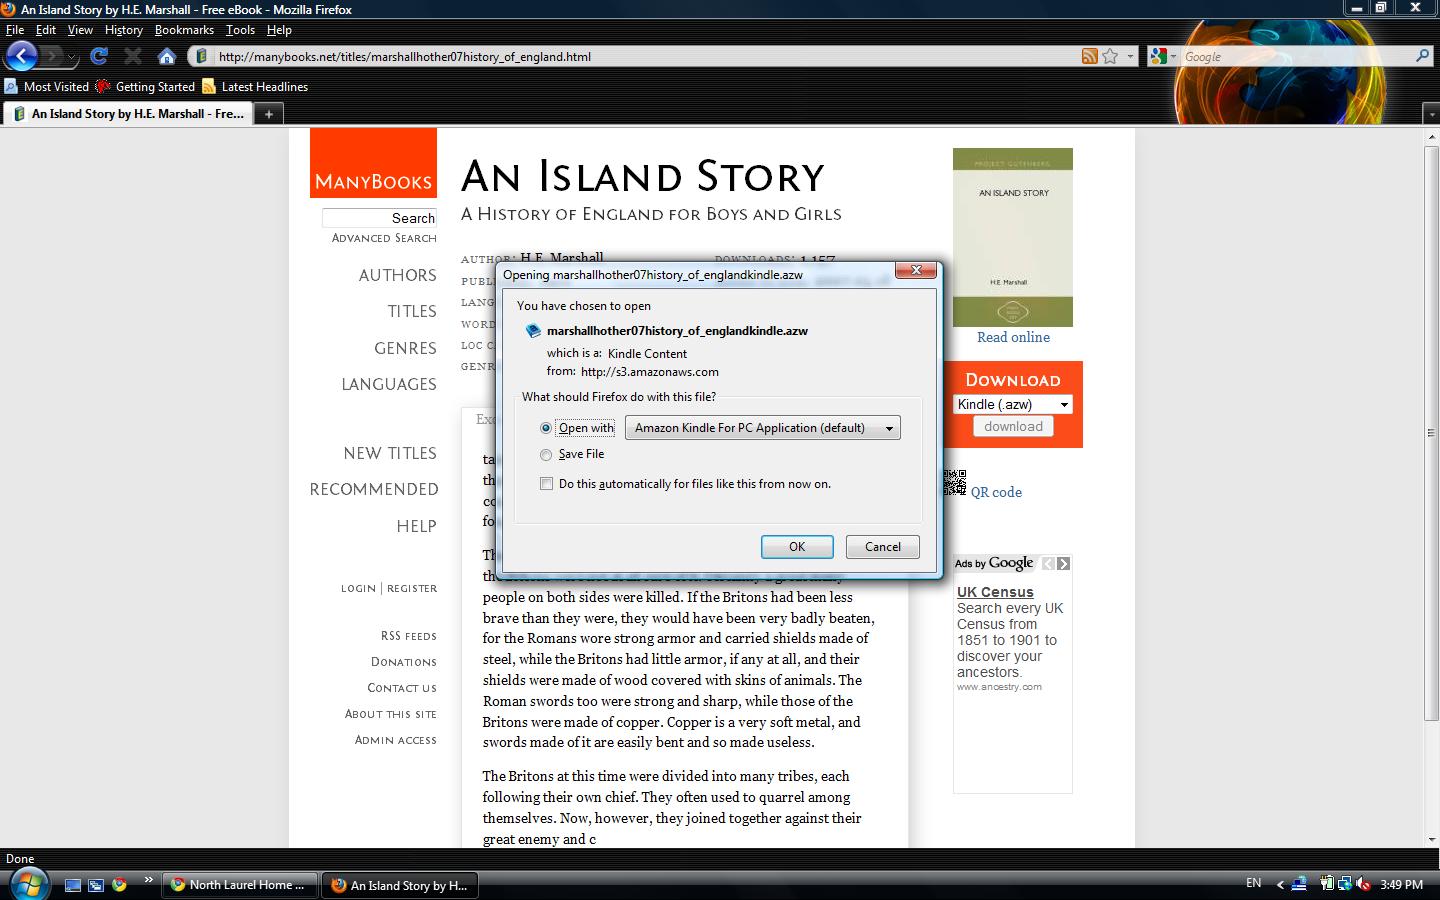Screen dimensions: 1440x900
Task: Open the back/forward history dropdown arrow
Action: pos(71,57)
